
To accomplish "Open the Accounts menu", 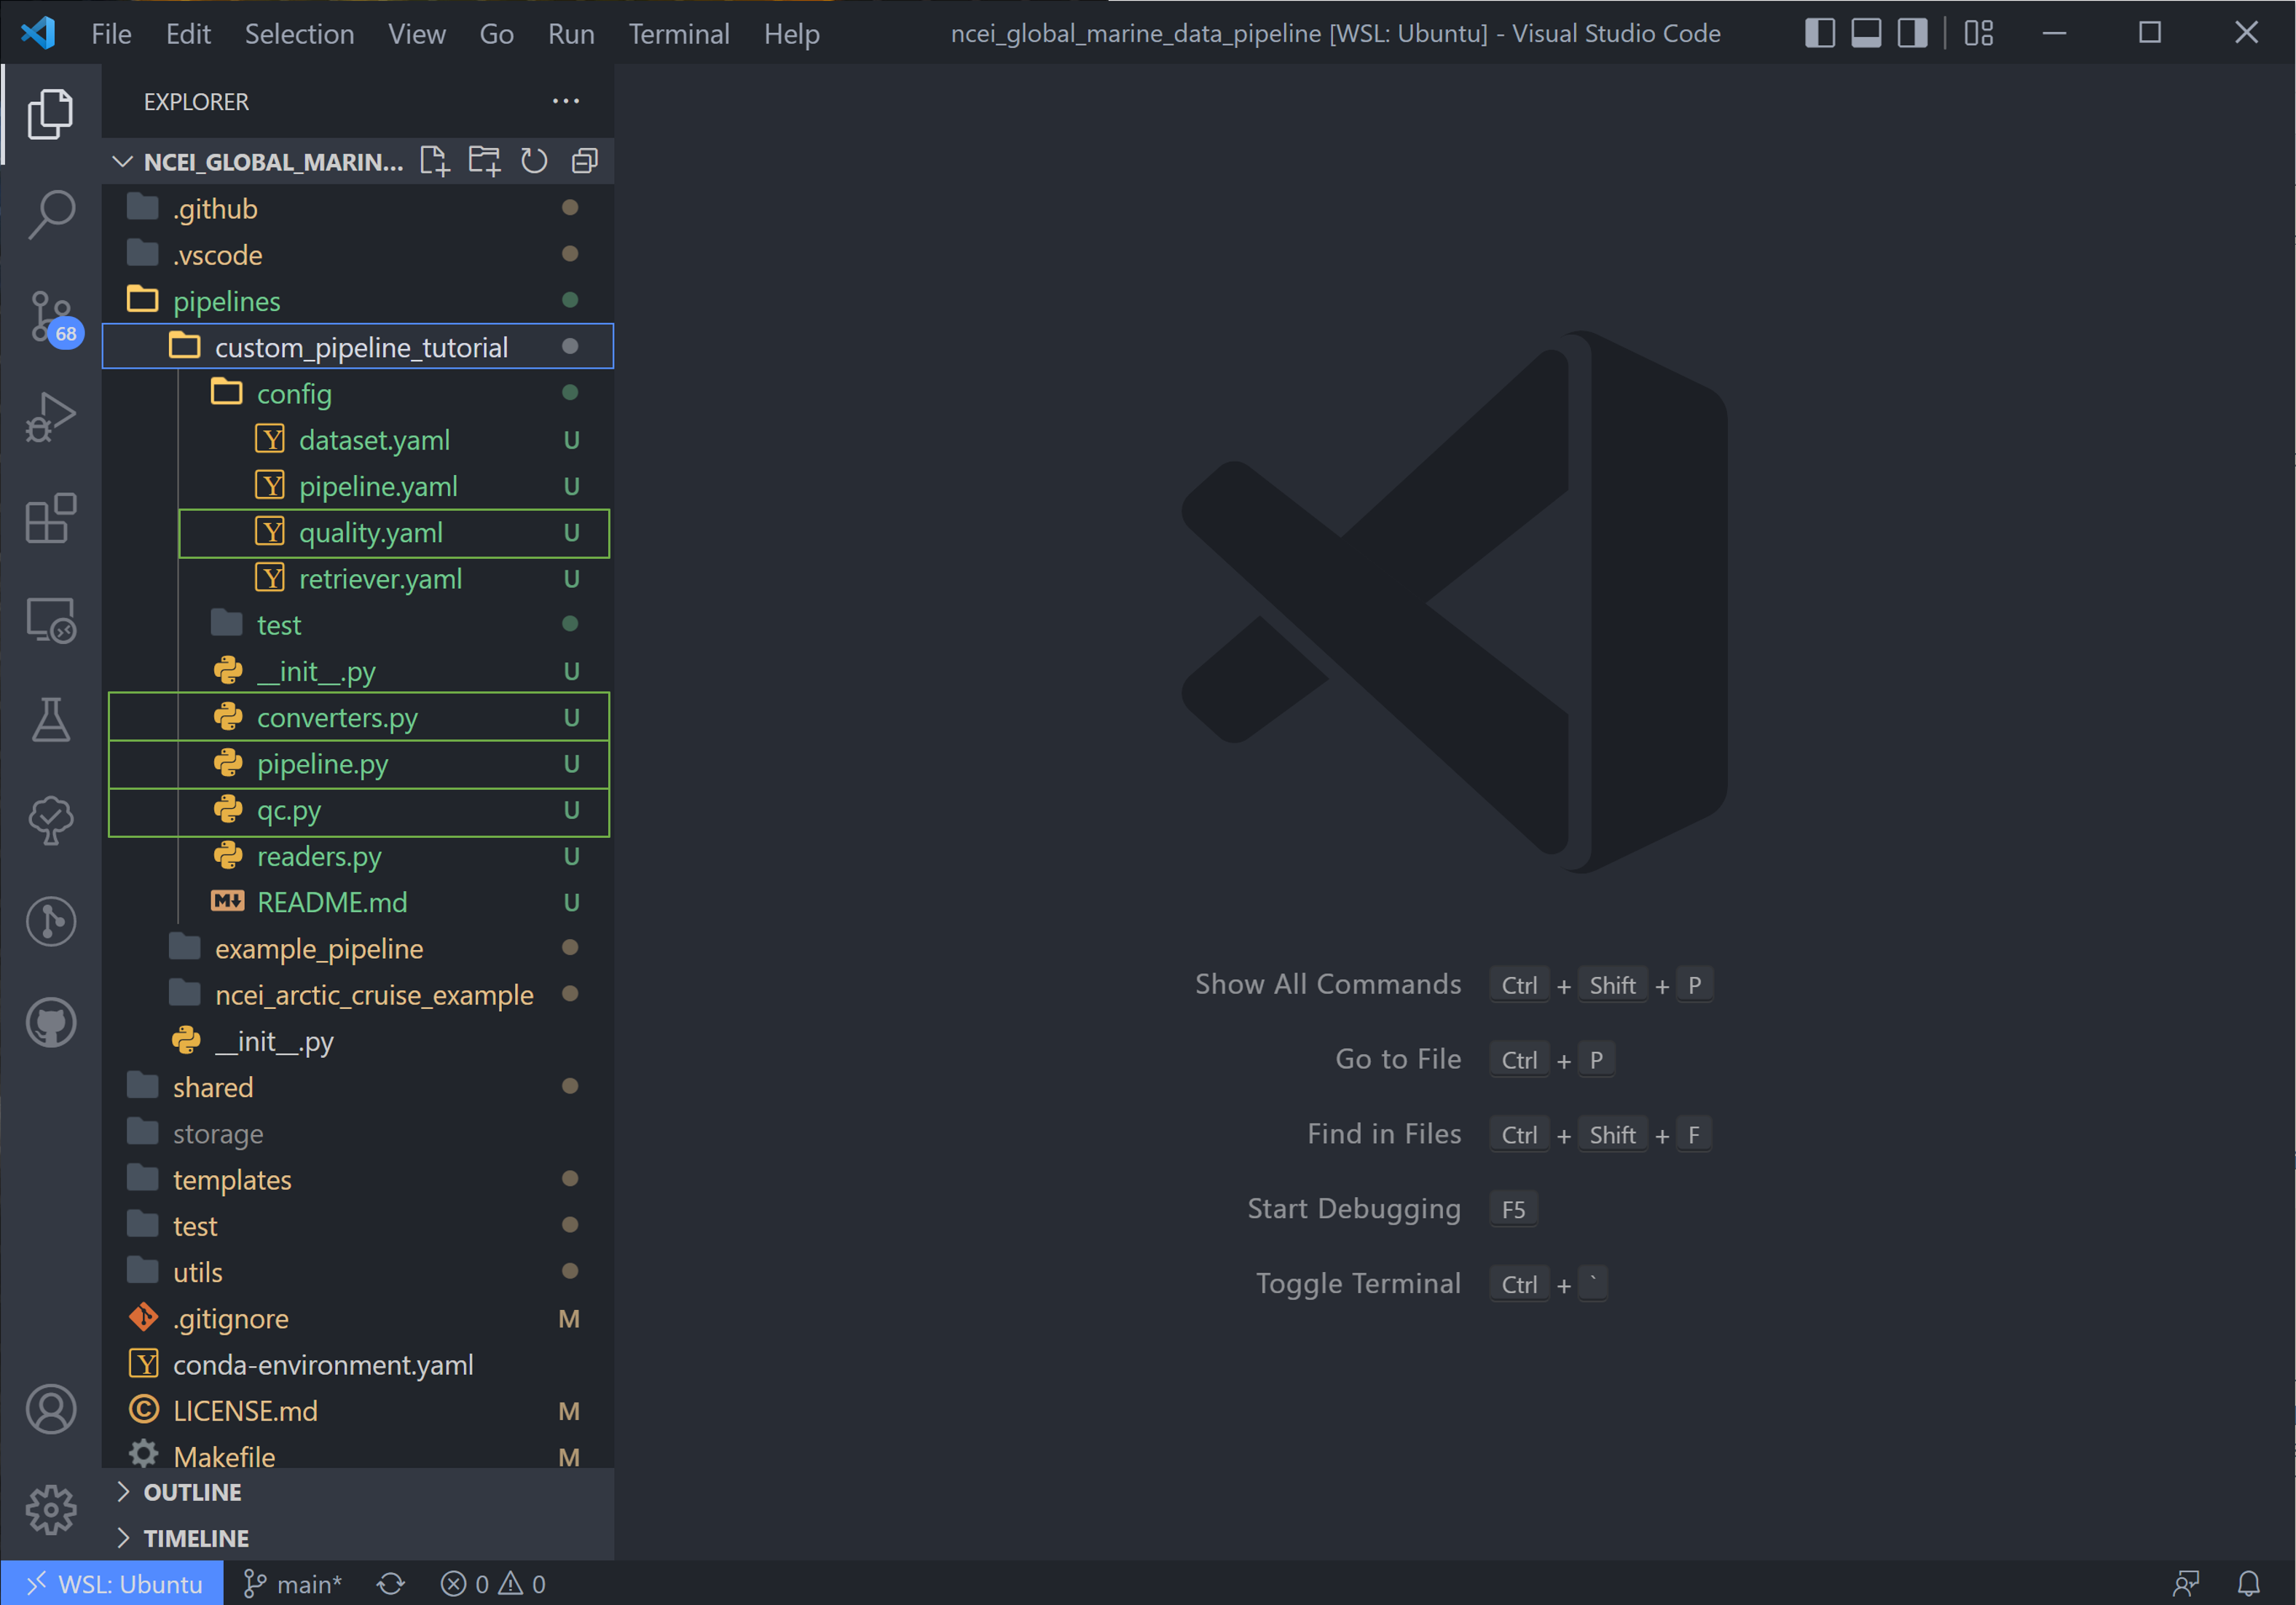I will pyautogui.click(x=51, y=1409).
